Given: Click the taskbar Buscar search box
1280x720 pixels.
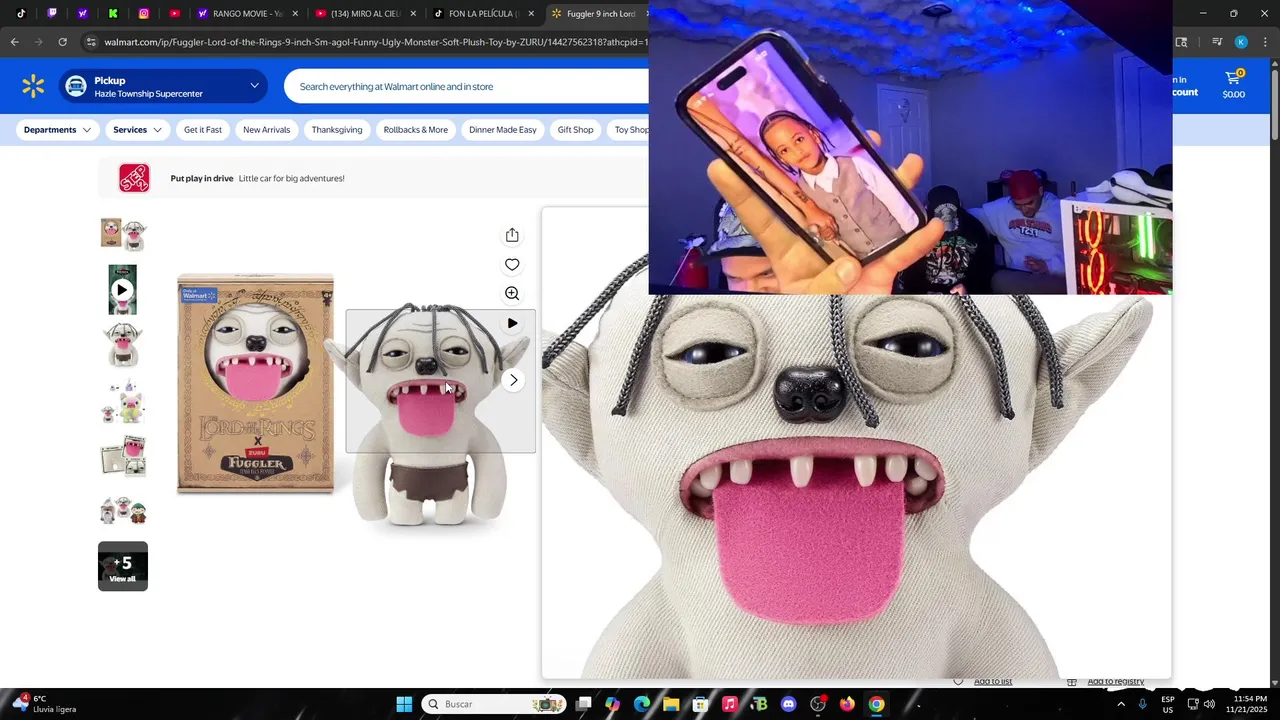Looking at the screenshot, I should 493,704.
